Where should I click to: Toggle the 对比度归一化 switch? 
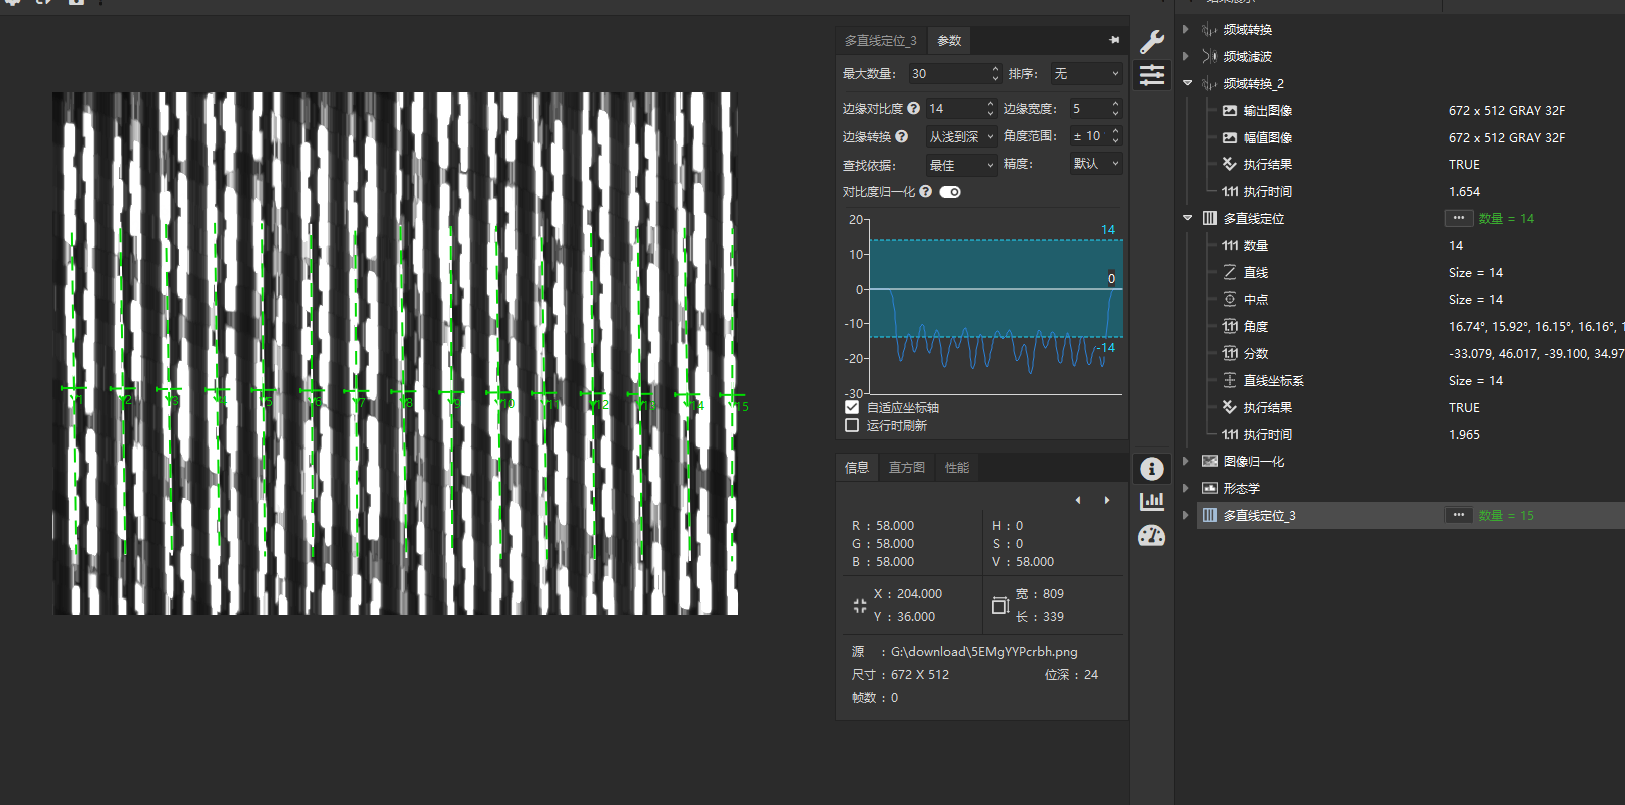click(x=950, y=192)
